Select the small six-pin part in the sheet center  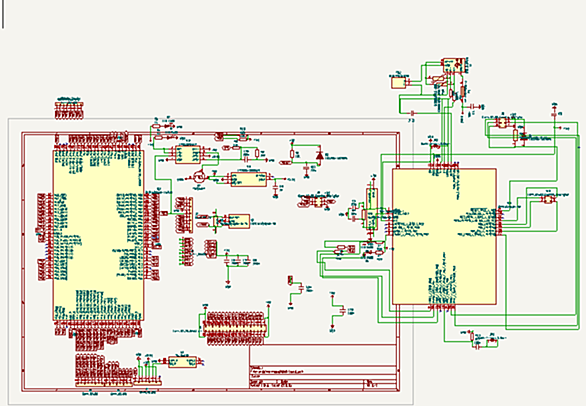click(x=318, y=202)
